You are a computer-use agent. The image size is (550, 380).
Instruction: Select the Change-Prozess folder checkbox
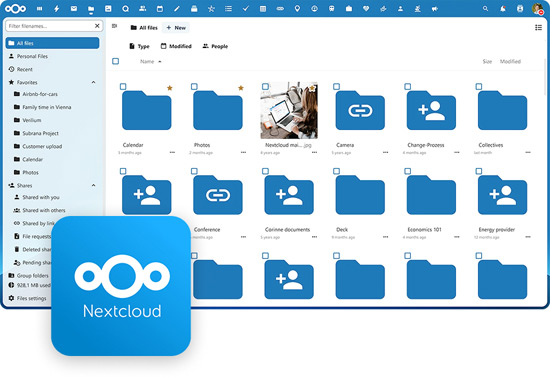(408, 86)
